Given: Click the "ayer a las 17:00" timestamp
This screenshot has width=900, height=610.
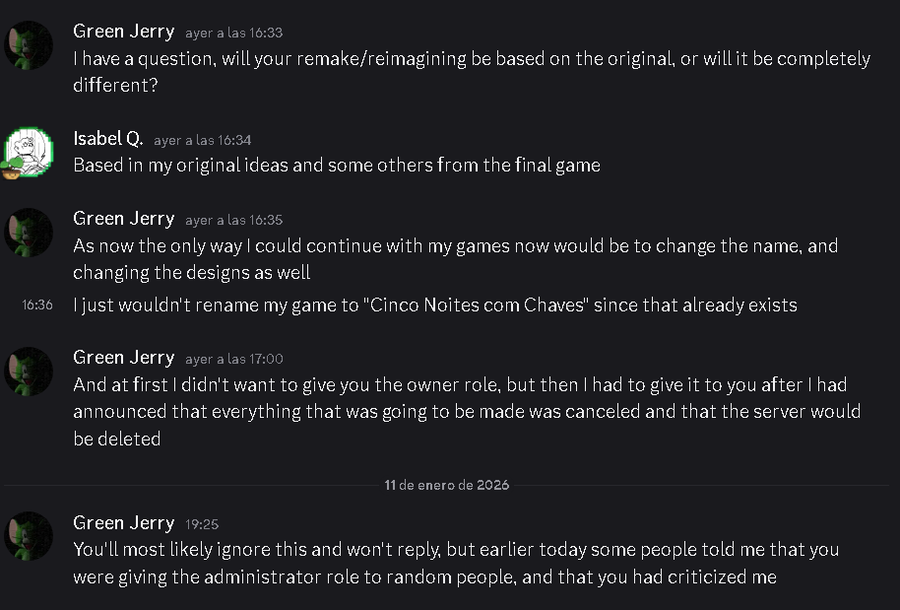Looking at the screenshot, I should click(234, 359).
